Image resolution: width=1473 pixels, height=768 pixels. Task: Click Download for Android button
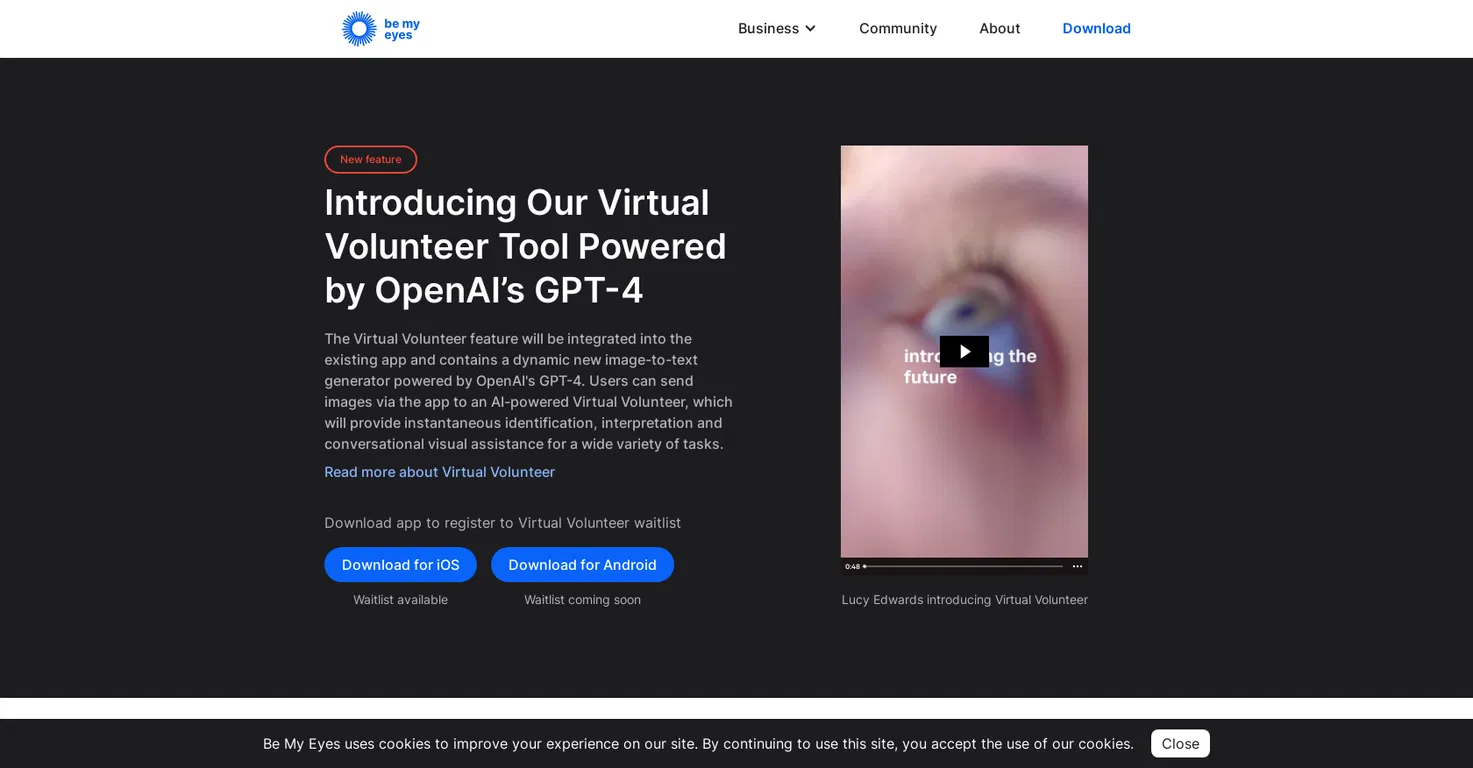coord(582,565)
